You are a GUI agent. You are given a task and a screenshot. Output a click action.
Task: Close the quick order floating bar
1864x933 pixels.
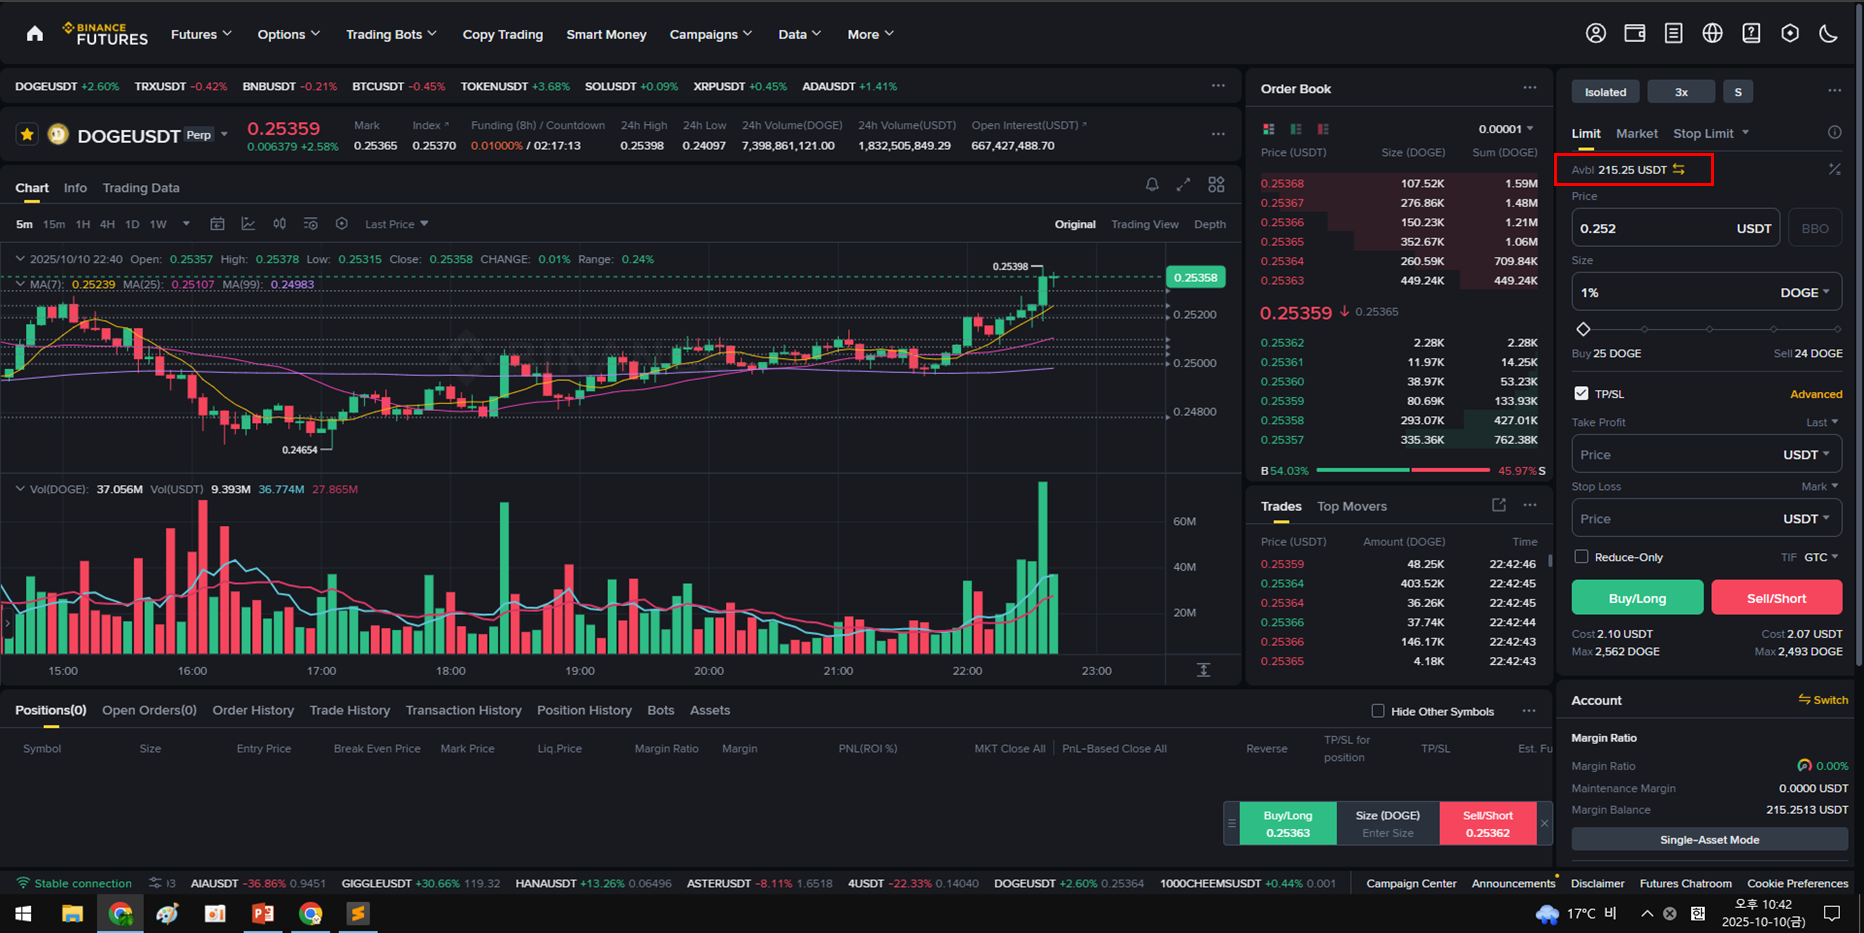click(1544, 824)
